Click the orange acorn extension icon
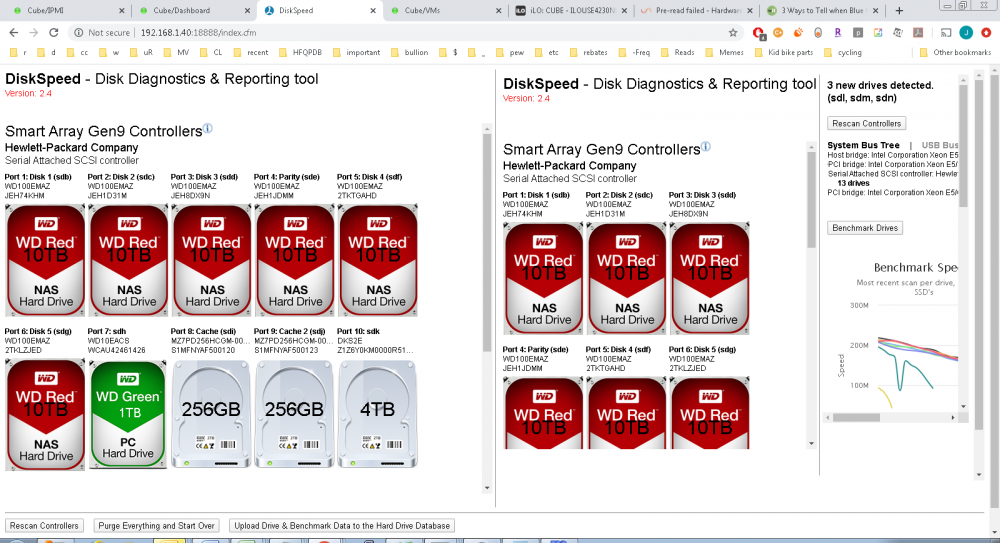Screen dimensions: 1000x543 pyautogui.click(x=798, y=33)
